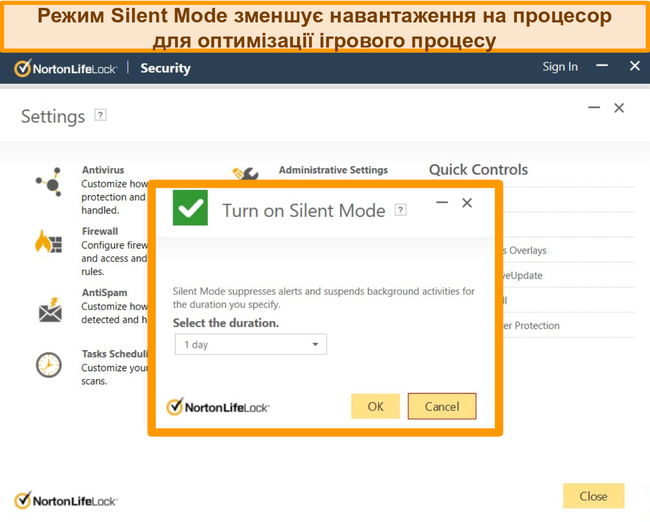Click the NortonLifeLock logo at the Settings window bottom

[x=65, y=501]
